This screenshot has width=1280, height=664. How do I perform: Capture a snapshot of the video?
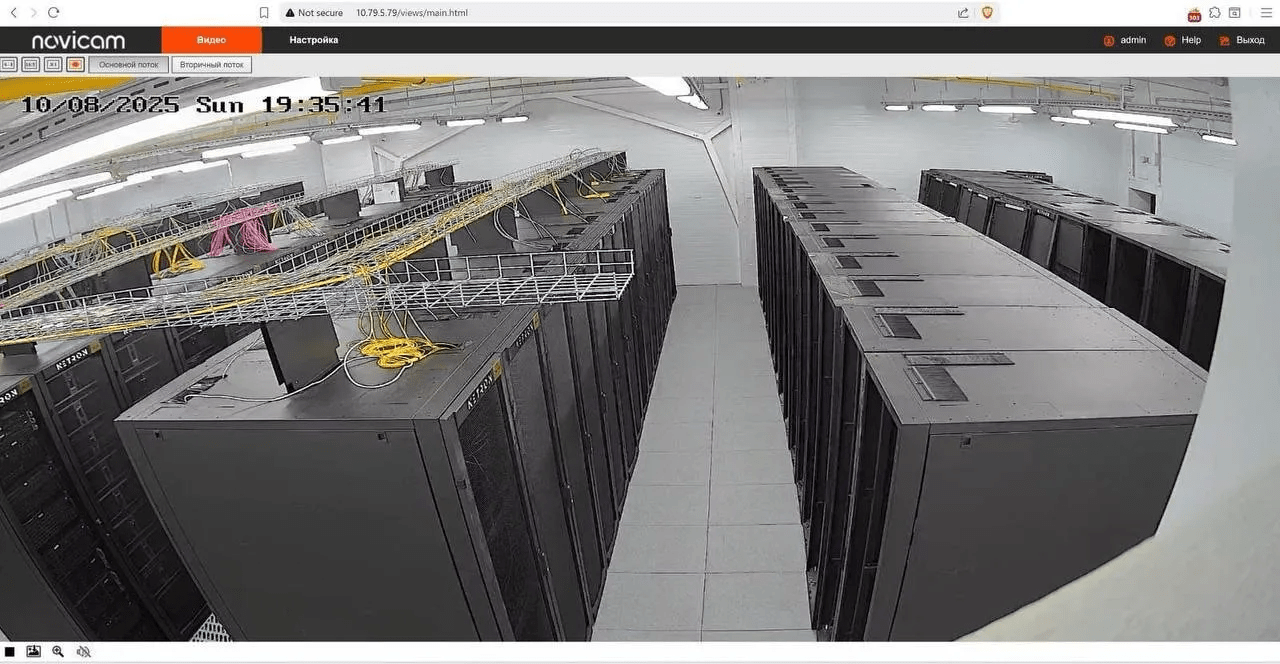click(x=34, y=652)
